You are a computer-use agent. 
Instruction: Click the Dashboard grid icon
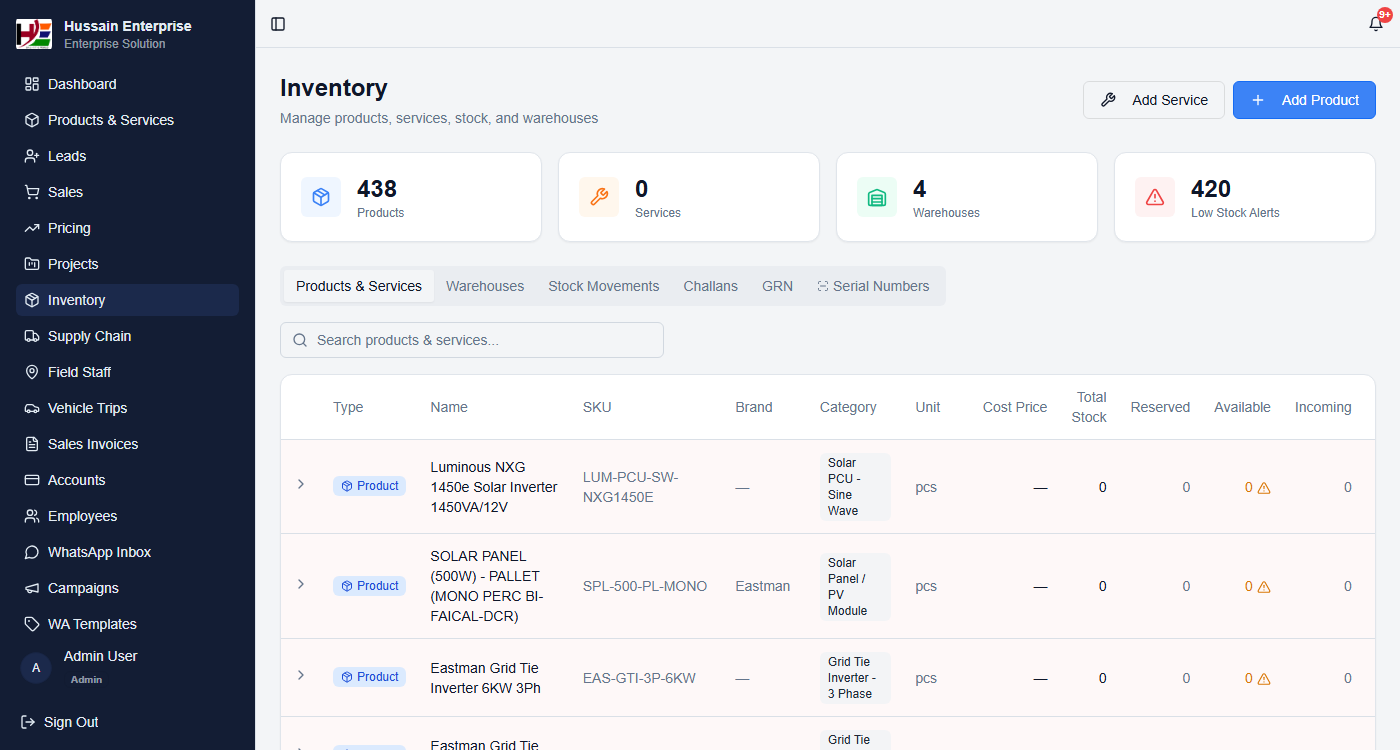pyautogui.click(x=32, y=84)
